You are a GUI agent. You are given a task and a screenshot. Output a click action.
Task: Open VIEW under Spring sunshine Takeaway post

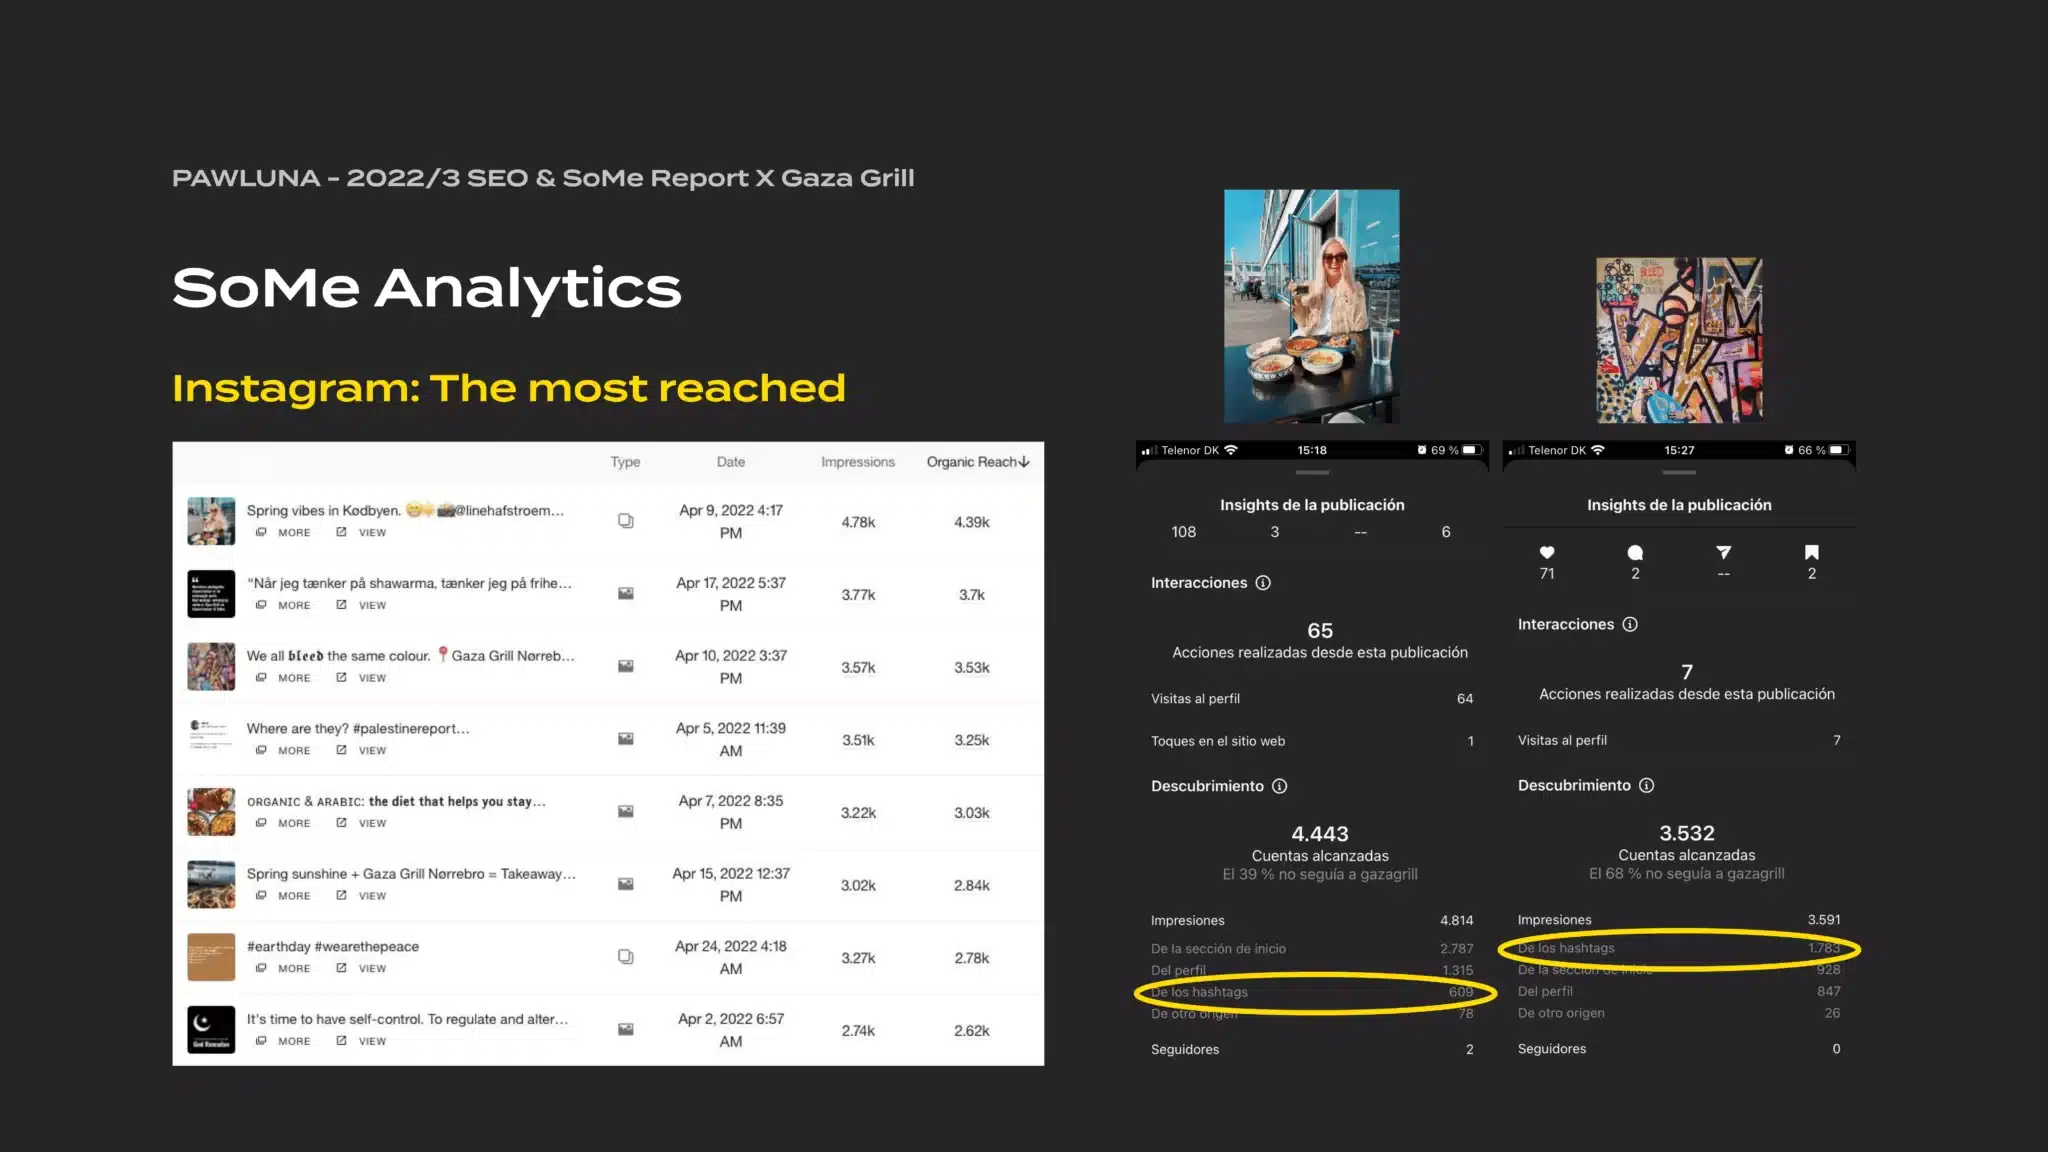[362, 896]
